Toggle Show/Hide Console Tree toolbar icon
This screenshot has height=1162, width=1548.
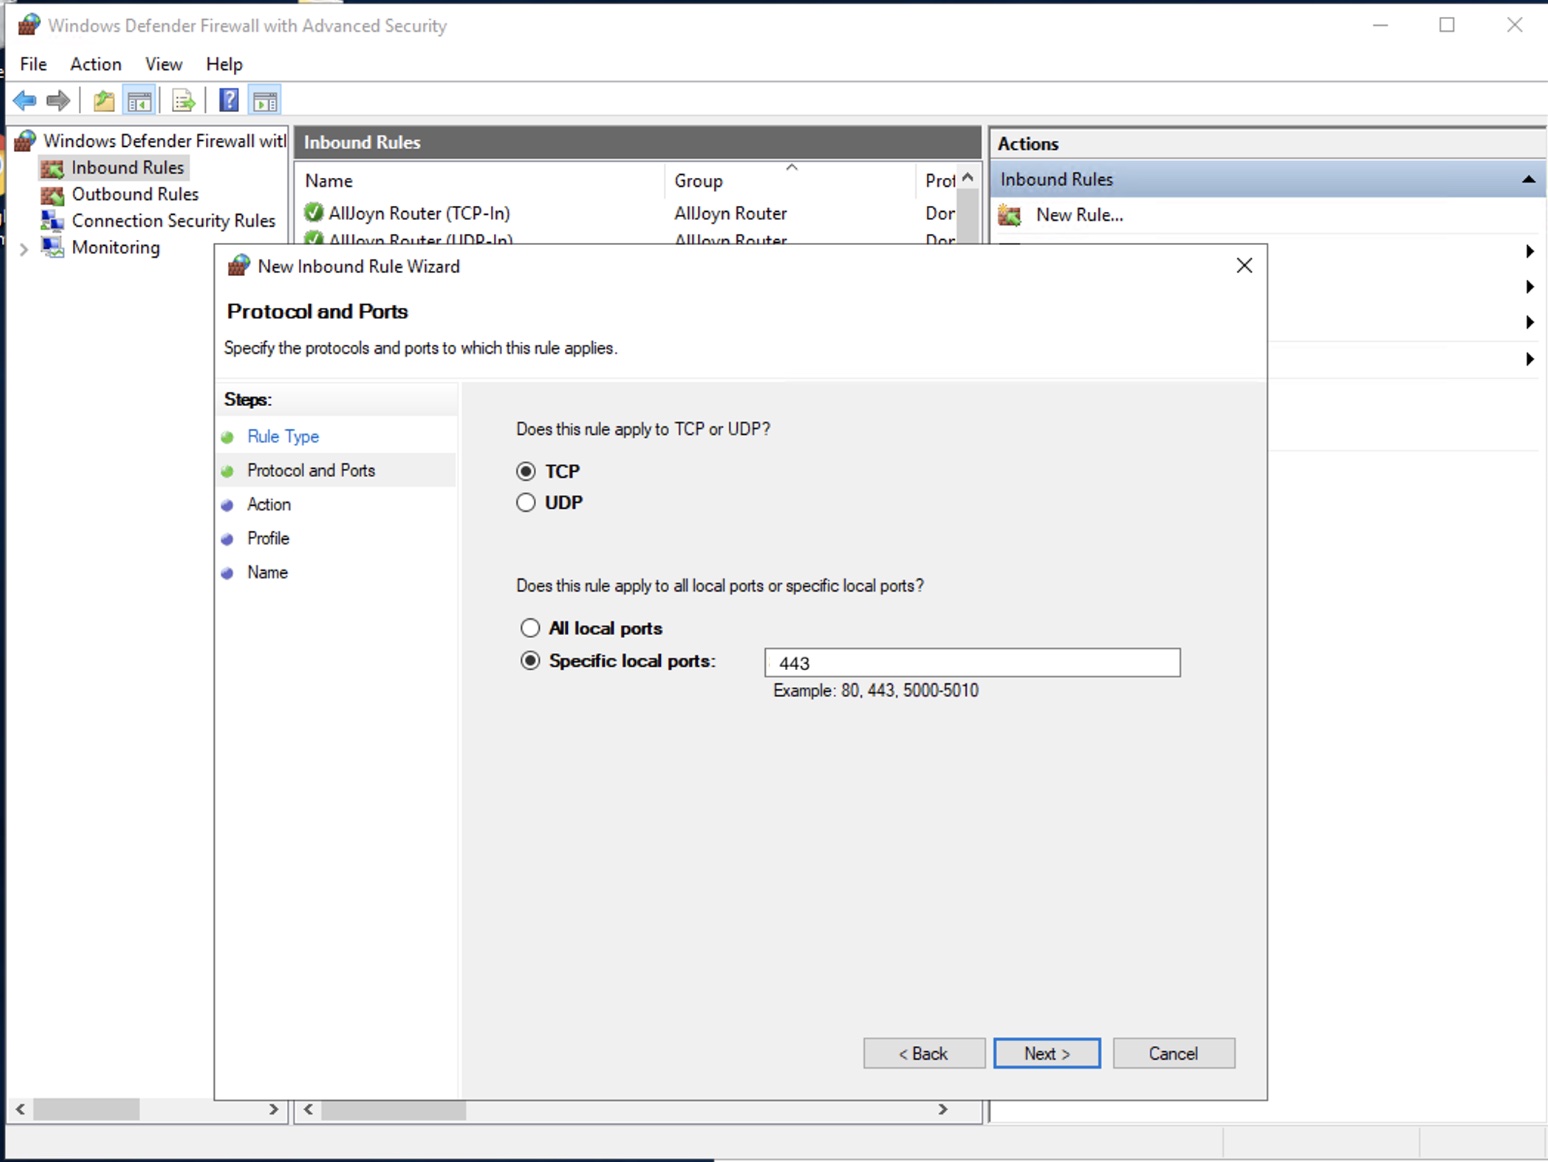pos(139,100)
